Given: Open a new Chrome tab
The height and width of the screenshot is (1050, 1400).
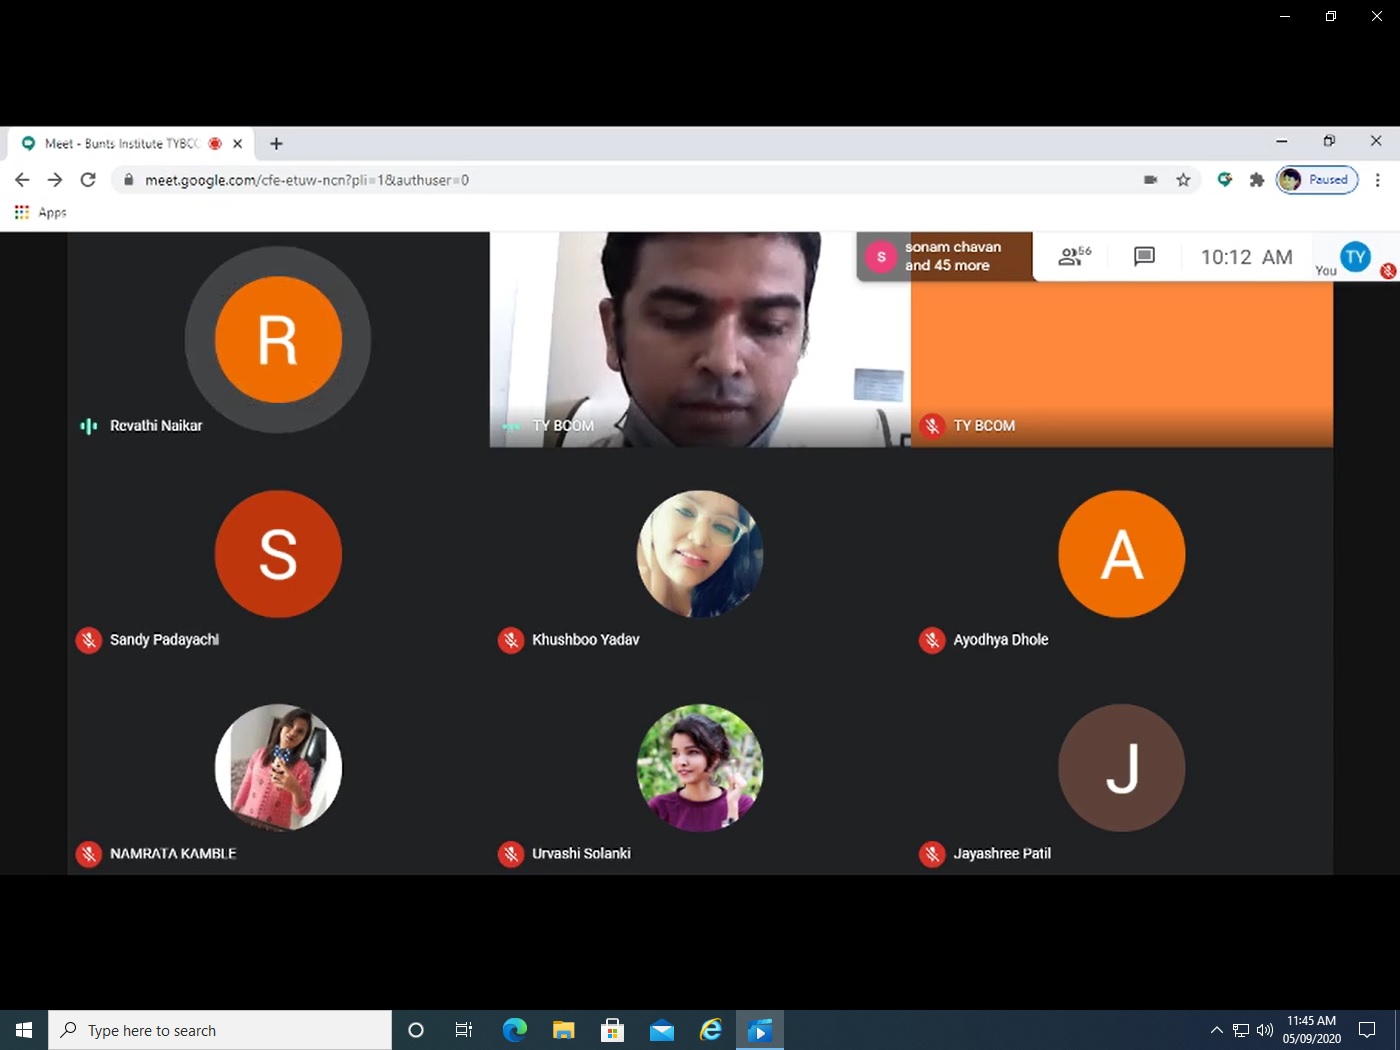Looking at the screenshot, I should [x=276, y=144].
